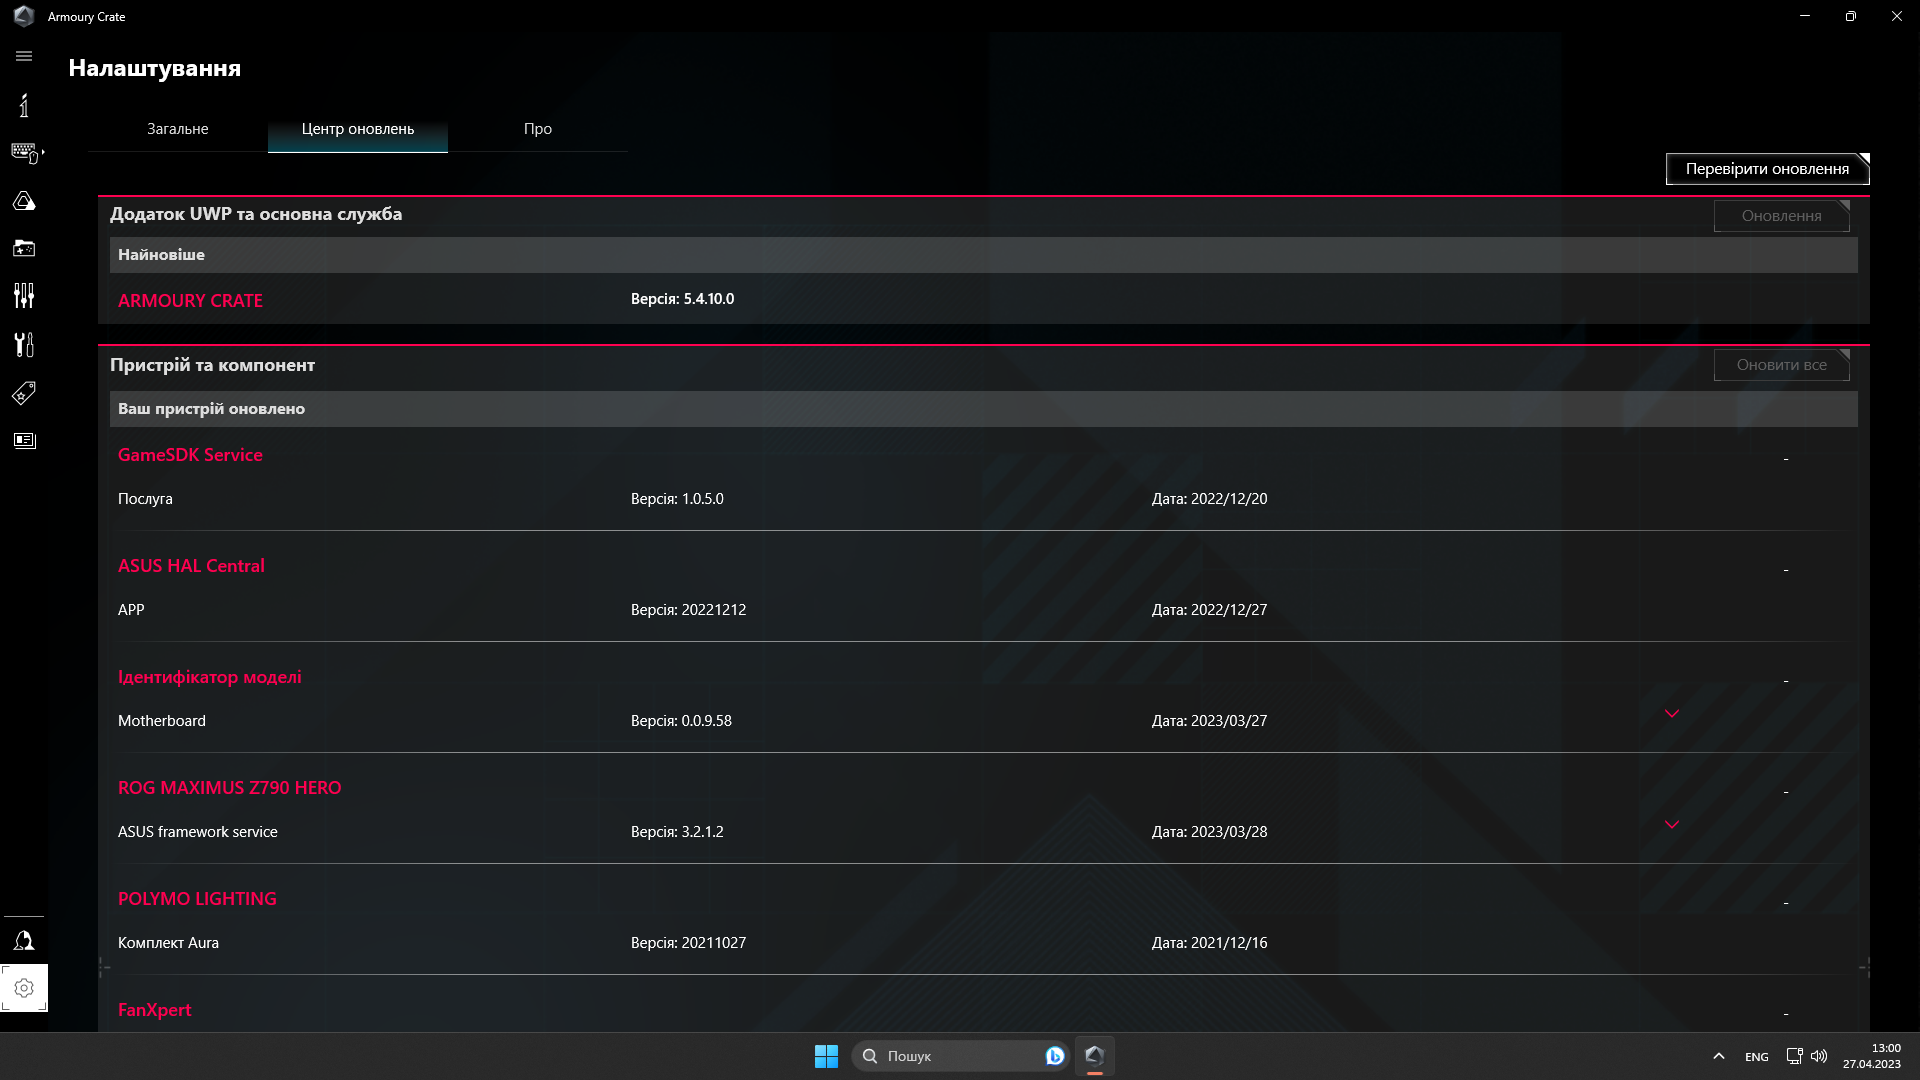Open Game Library folder icon
The width and height of the screenshot is (1920, 1080).
(24, 248)
